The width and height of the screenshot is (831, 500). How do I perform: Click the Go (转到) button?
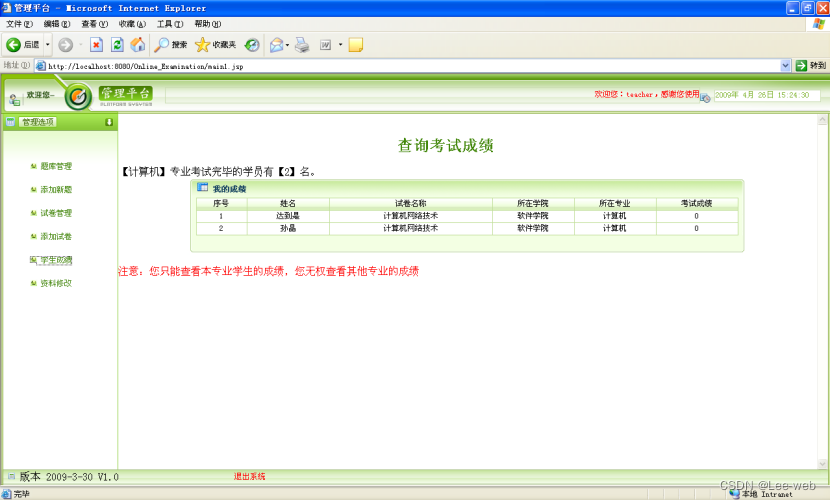[x=811, y=66]
